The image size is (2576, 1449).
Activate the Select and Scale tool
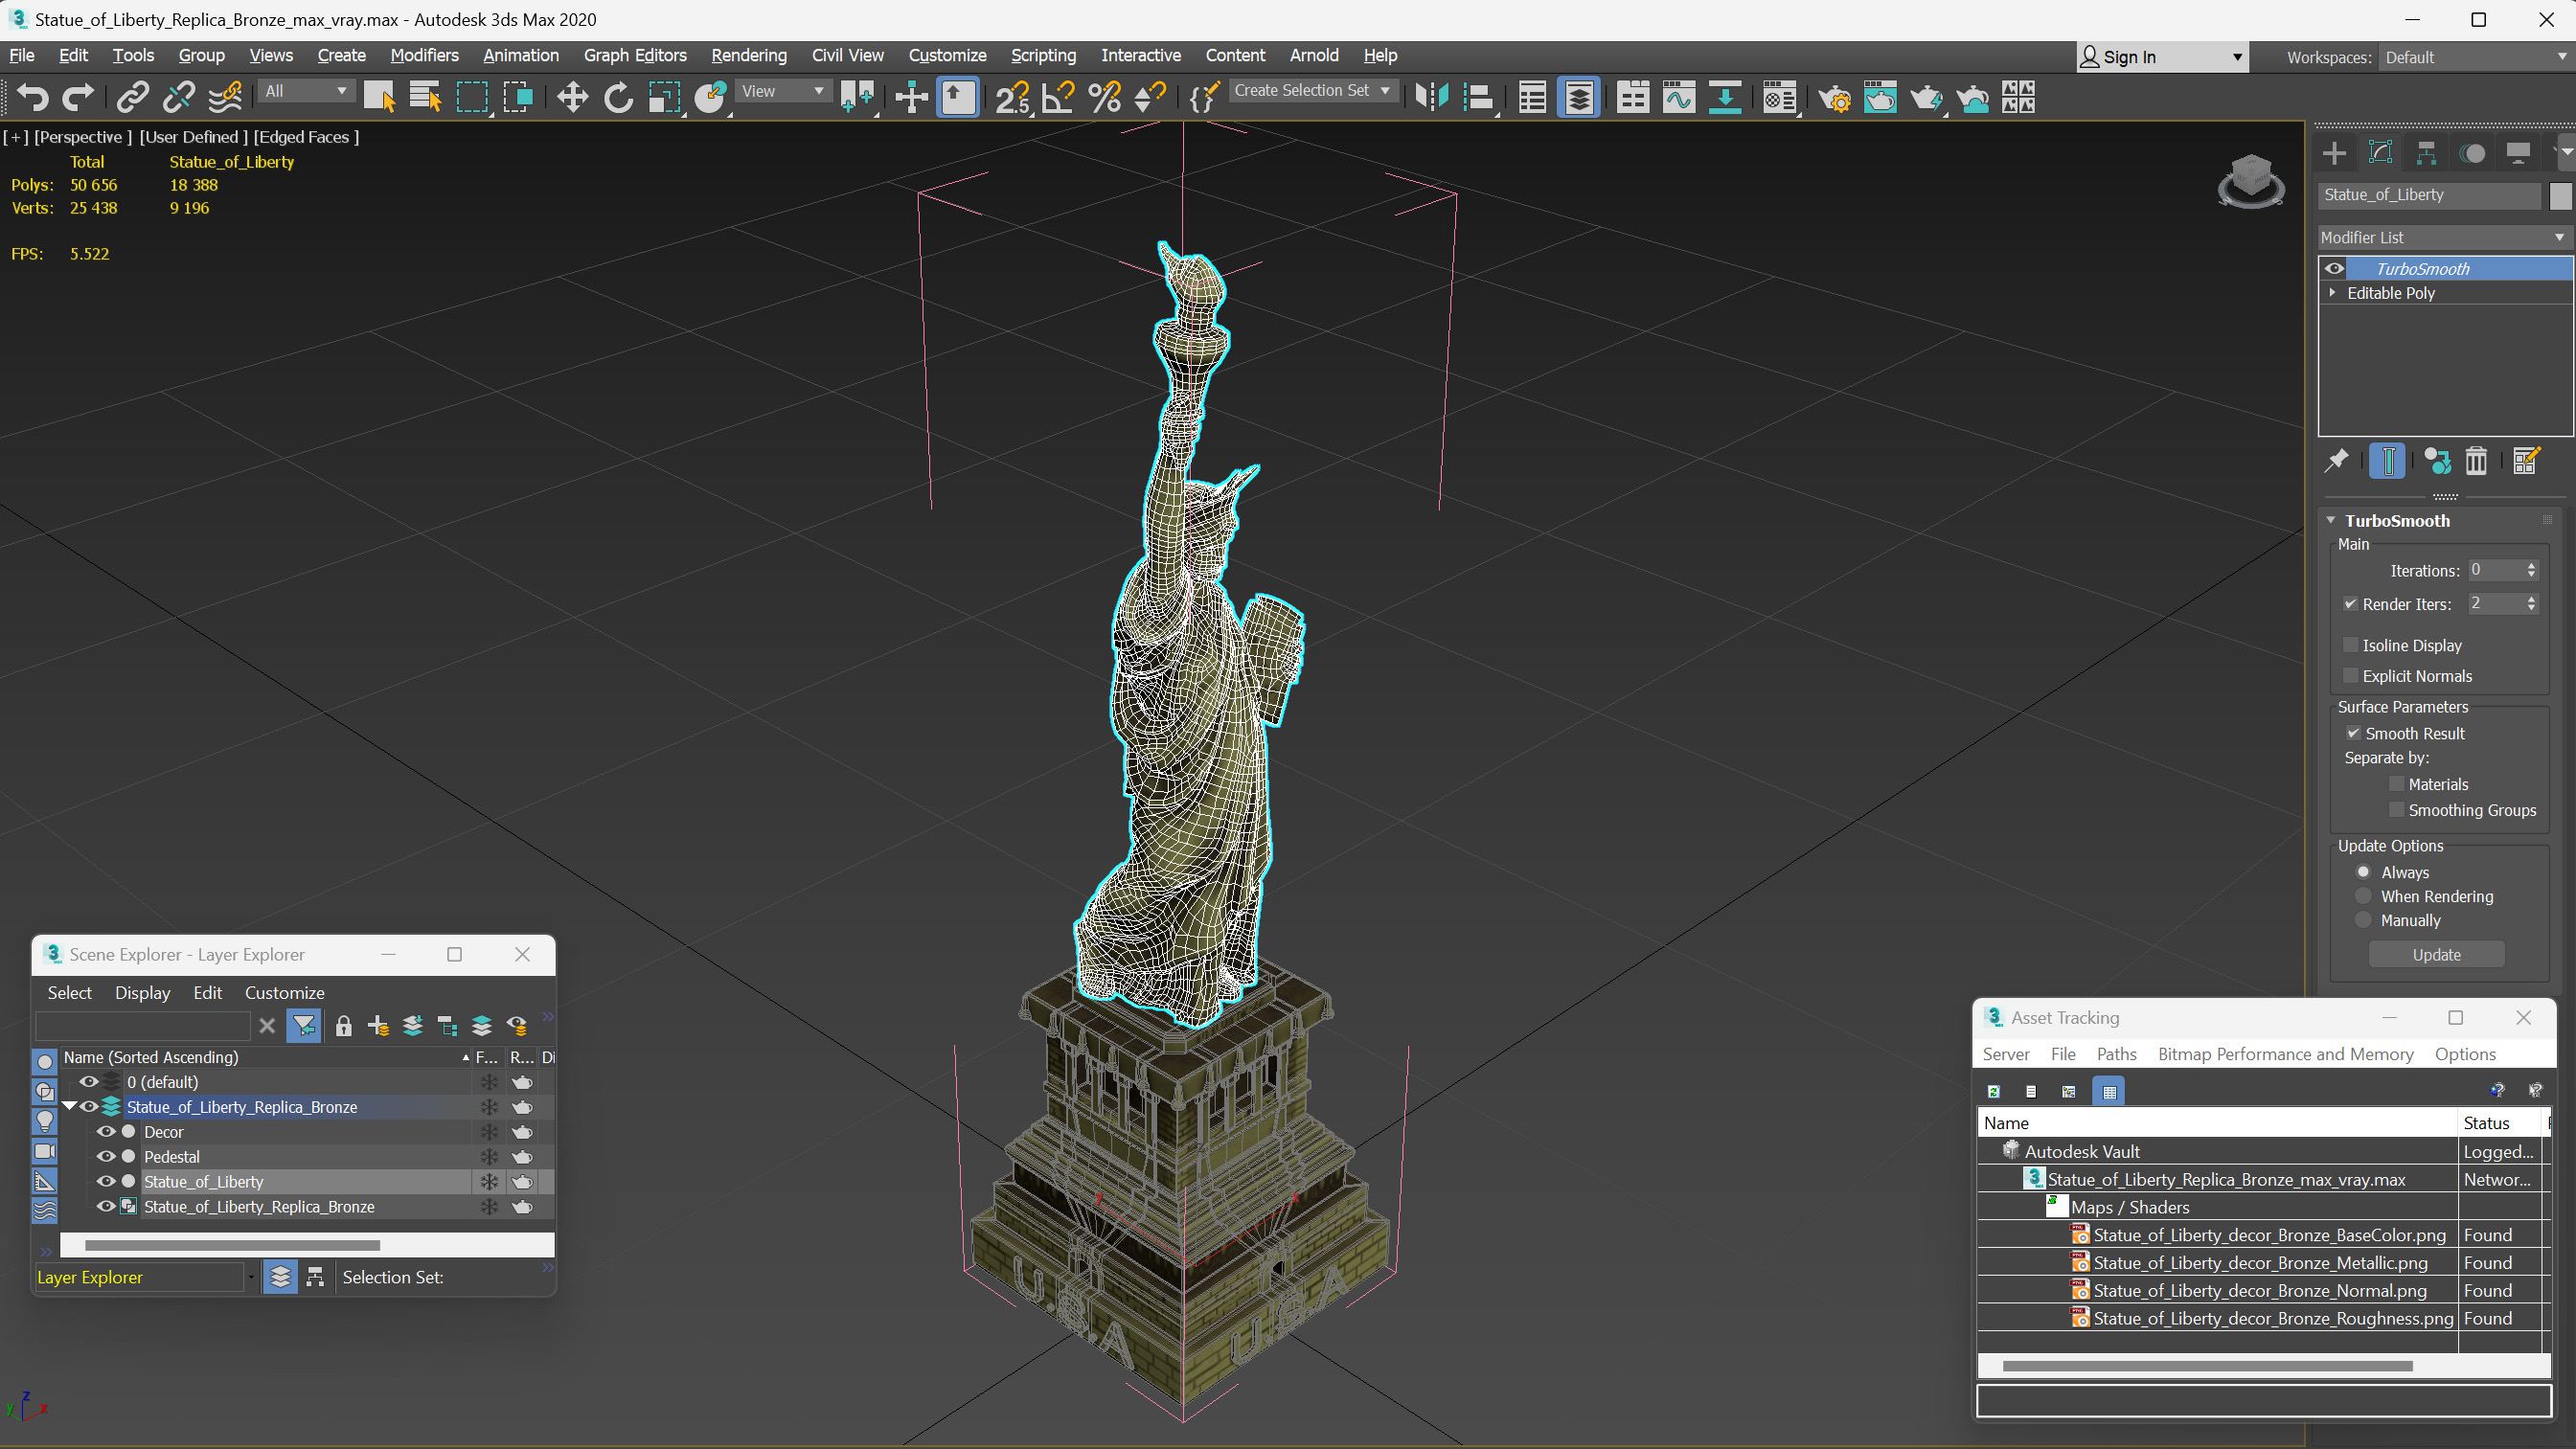pos(664,97)
